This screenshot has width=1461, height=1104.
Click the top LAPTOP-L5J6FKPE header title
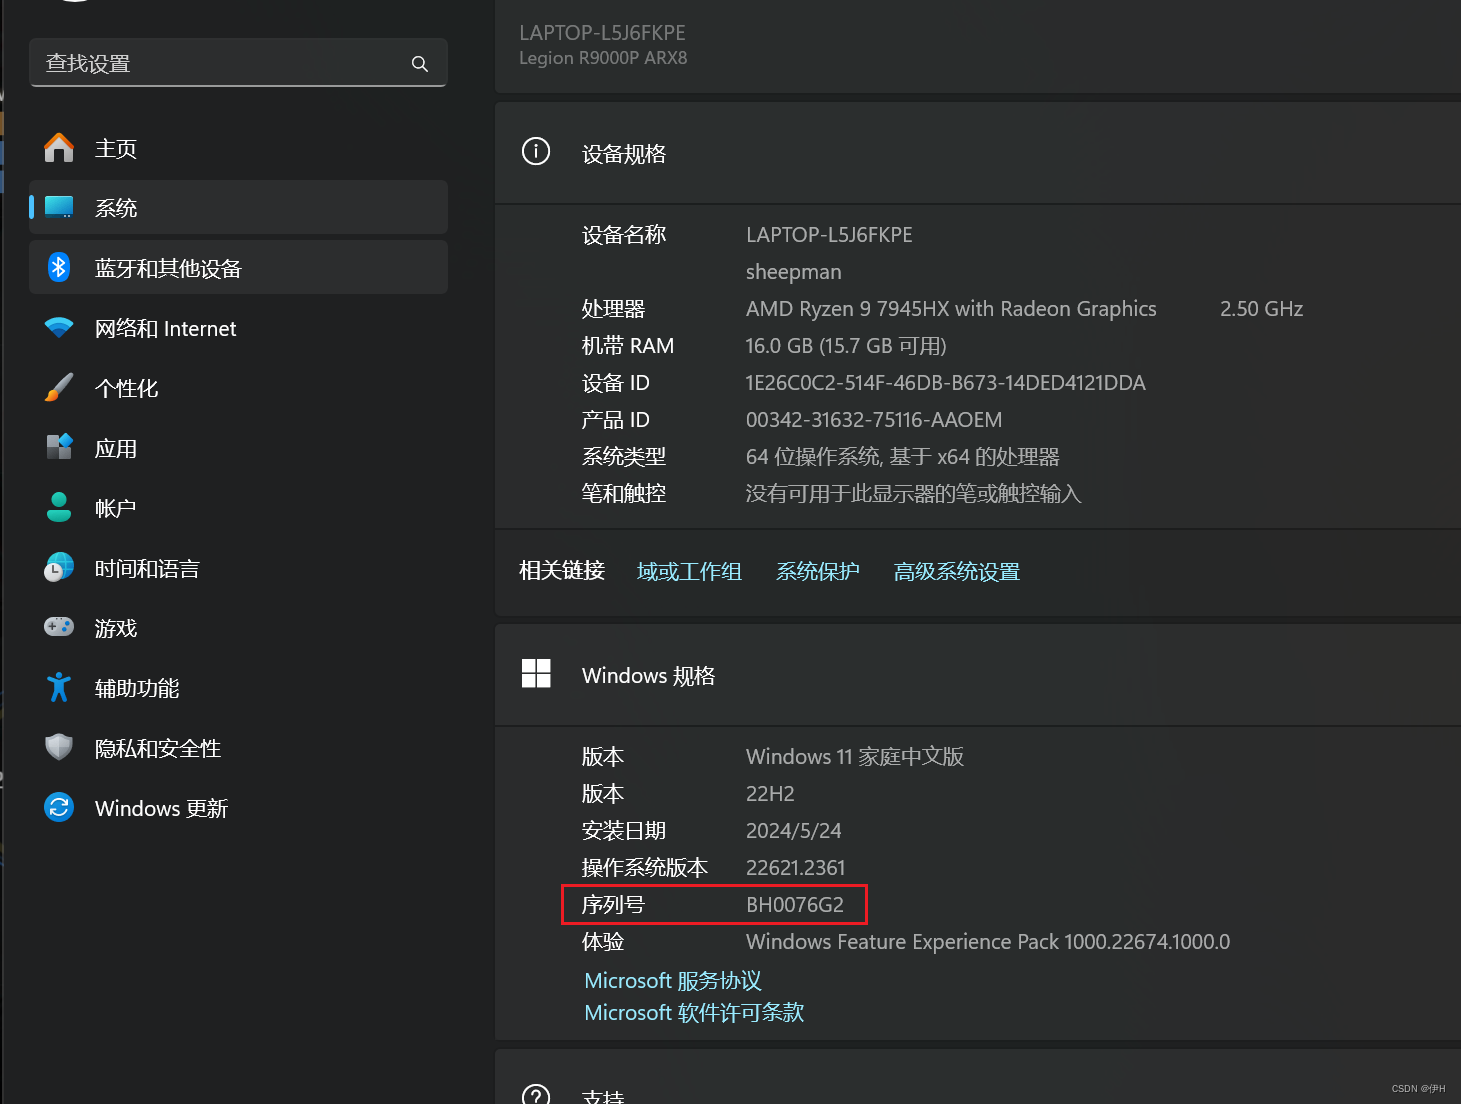[602, 33]
